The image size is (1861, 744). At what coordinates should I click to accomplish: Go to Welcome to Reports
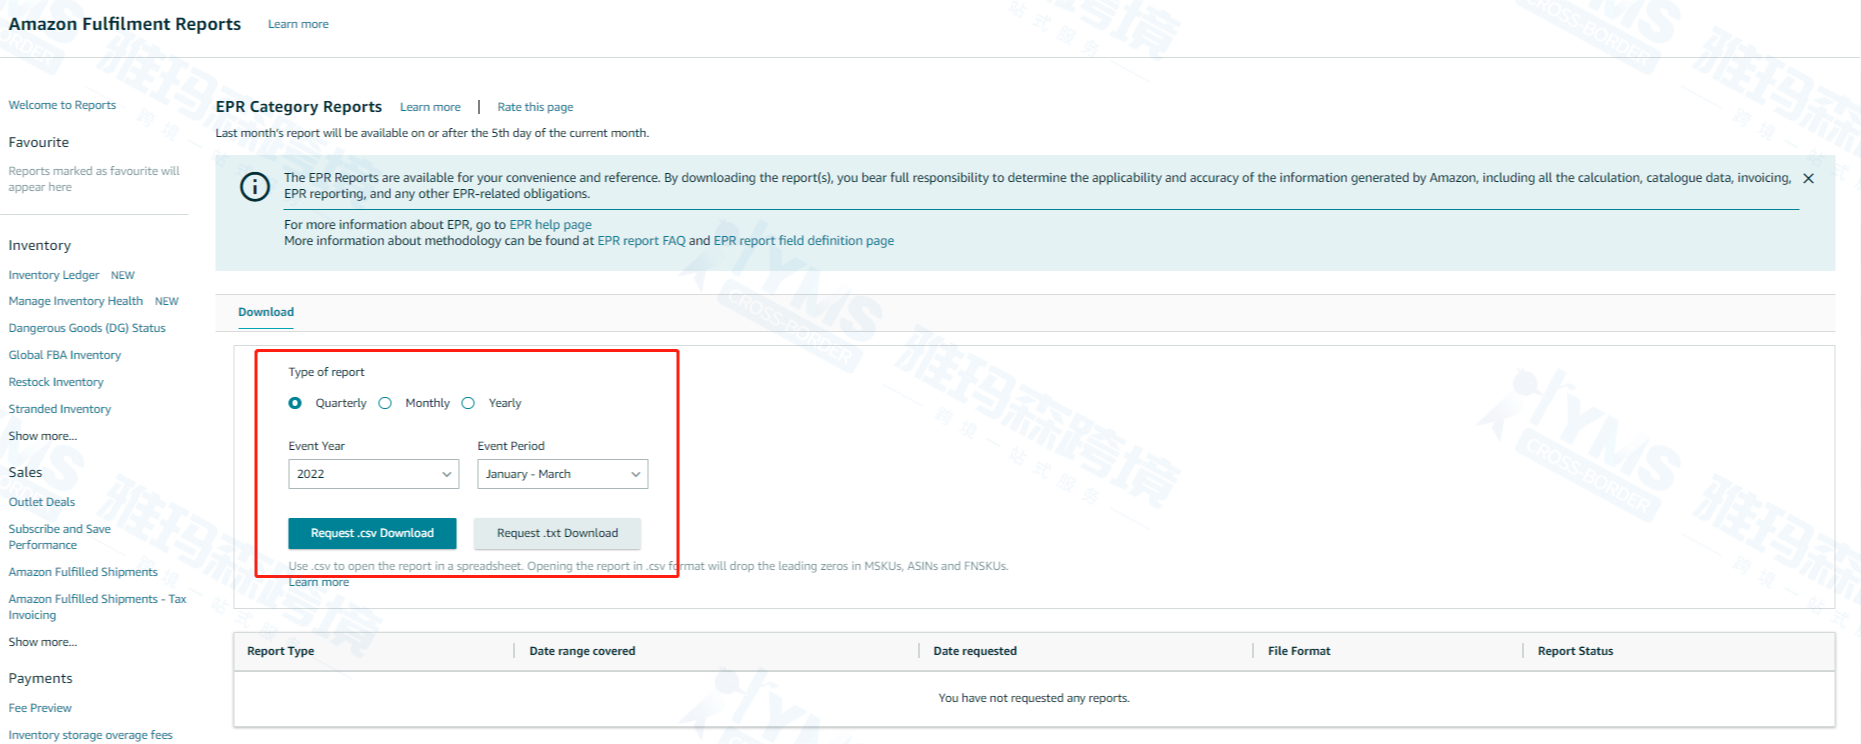pyautogui.click(x=62, y=105)
